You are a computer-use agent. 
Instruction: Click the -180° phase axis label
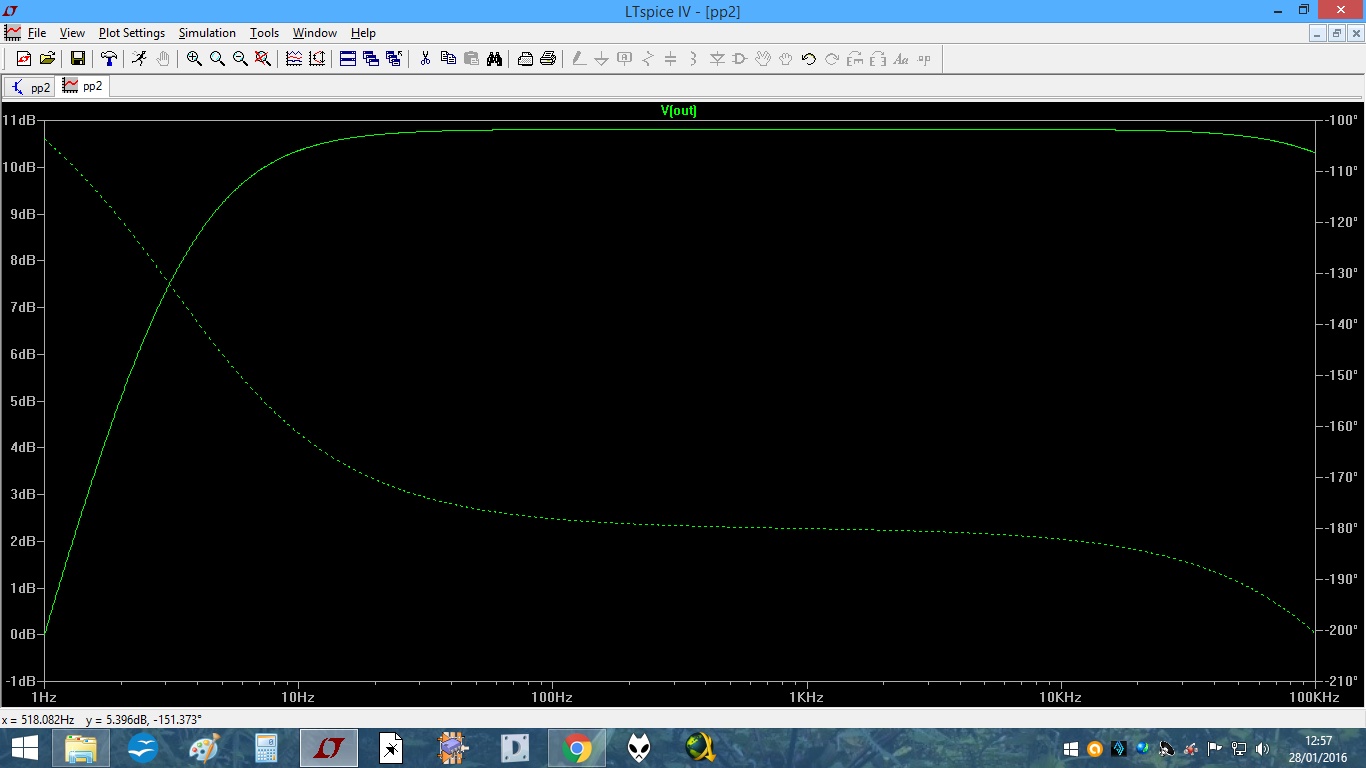click(1339, 528)
